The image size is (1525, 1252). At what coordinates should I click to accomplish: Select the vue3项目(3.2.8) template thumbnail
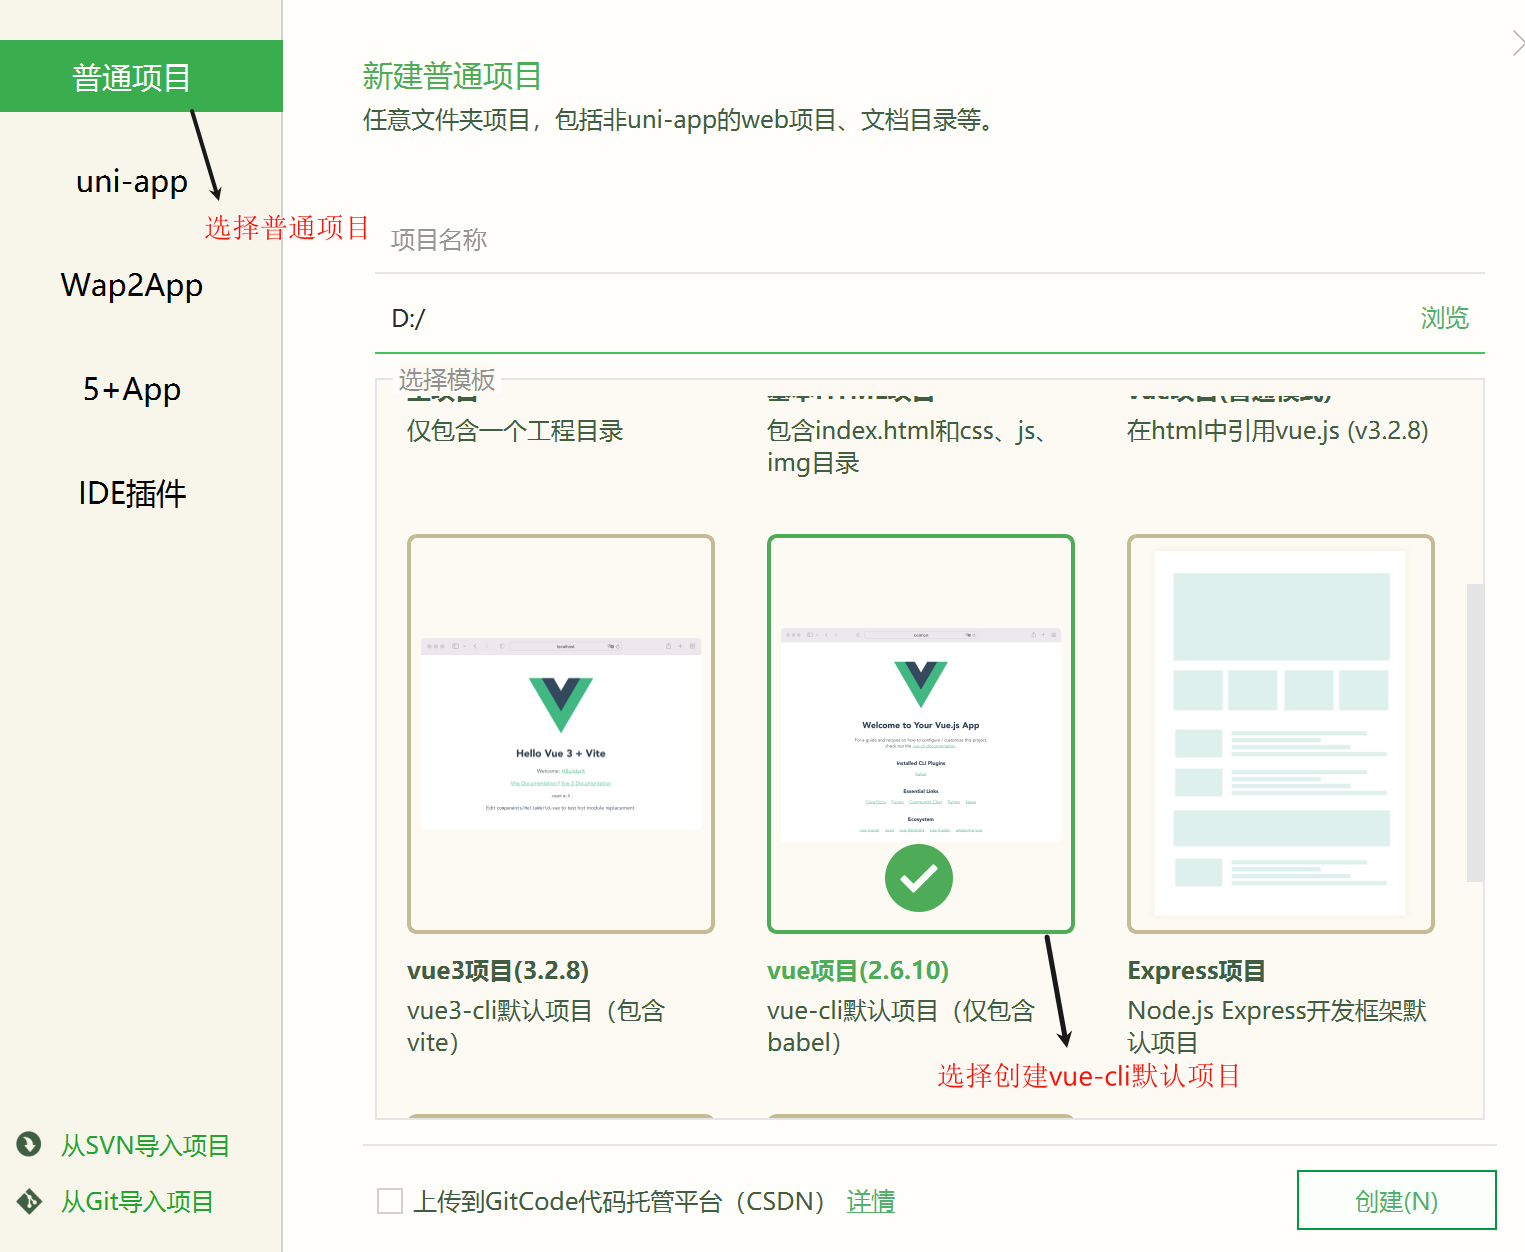(561, 734)
